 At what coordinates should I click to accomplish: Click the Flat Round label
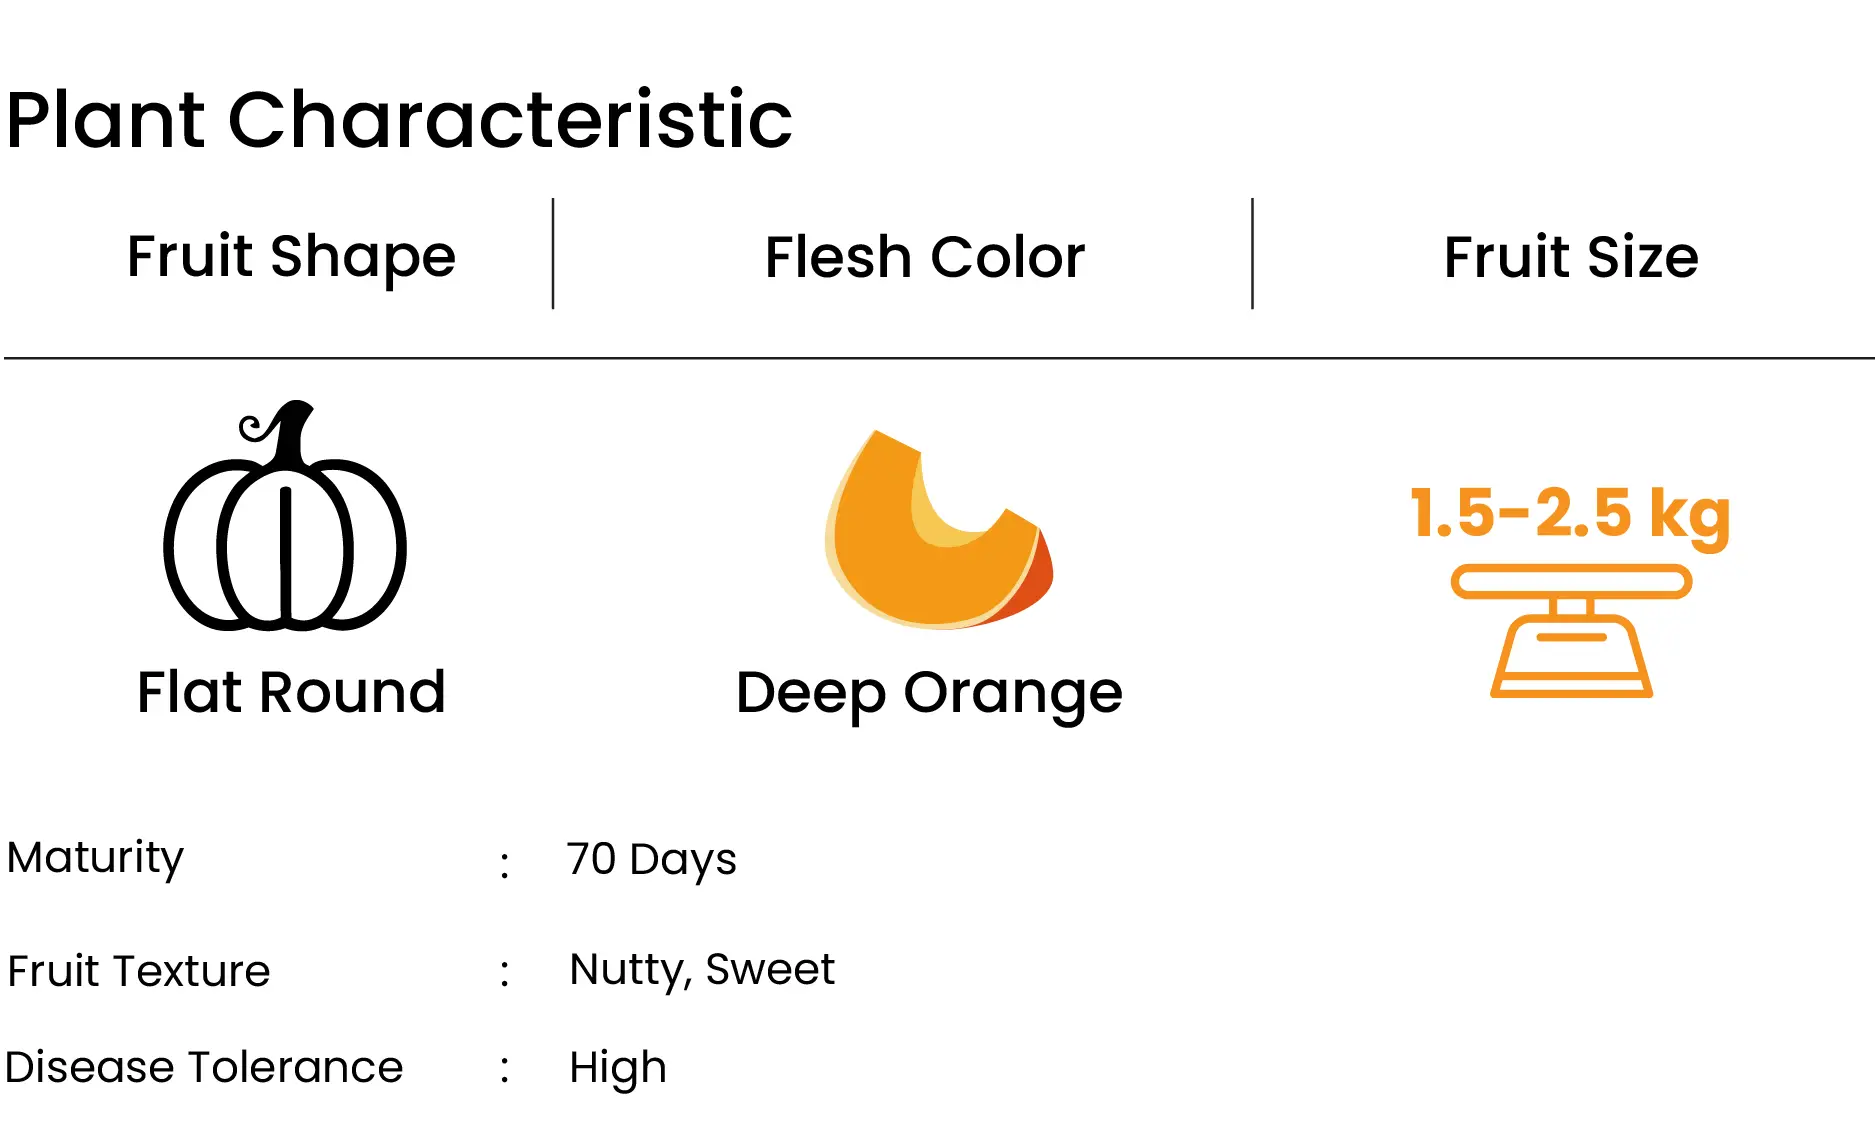(291, 692)
